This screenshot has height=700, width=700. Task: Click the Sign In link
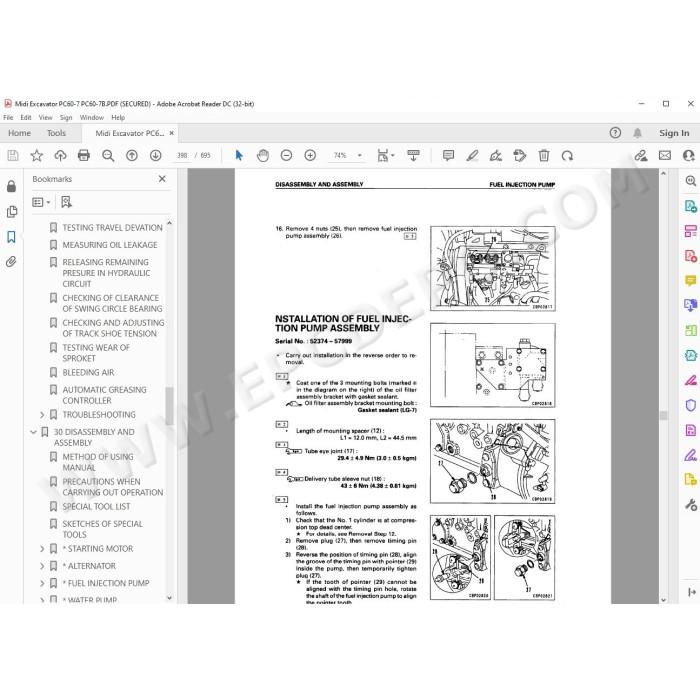coord(674,133)
